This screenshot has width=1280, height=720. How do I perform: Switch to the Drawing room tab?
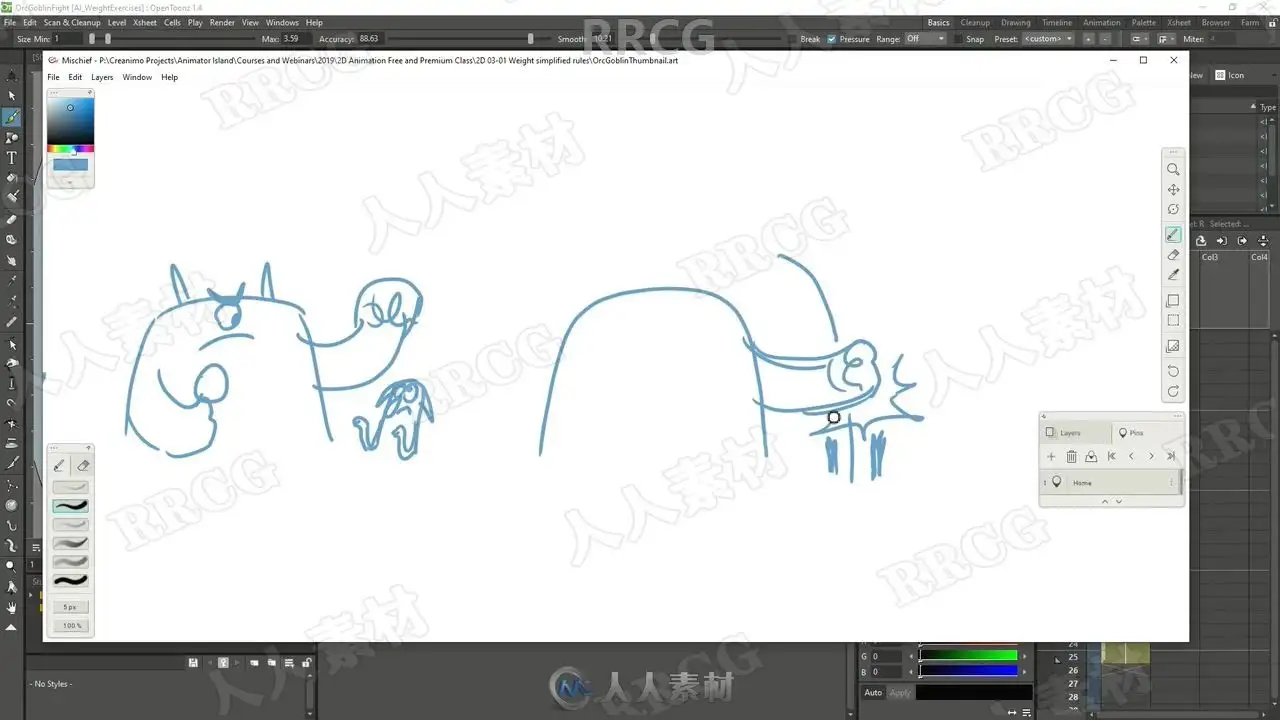(1016, 22)
